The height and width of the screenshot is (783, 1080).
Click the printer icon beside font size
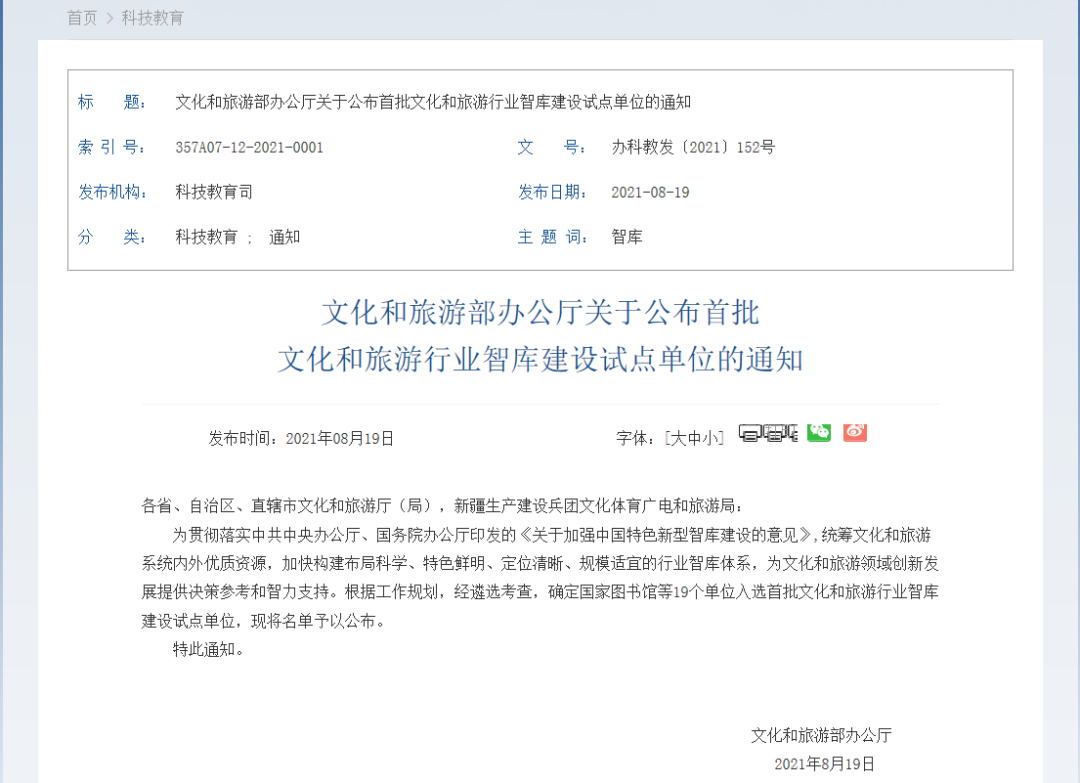click(x=750, y=433)
